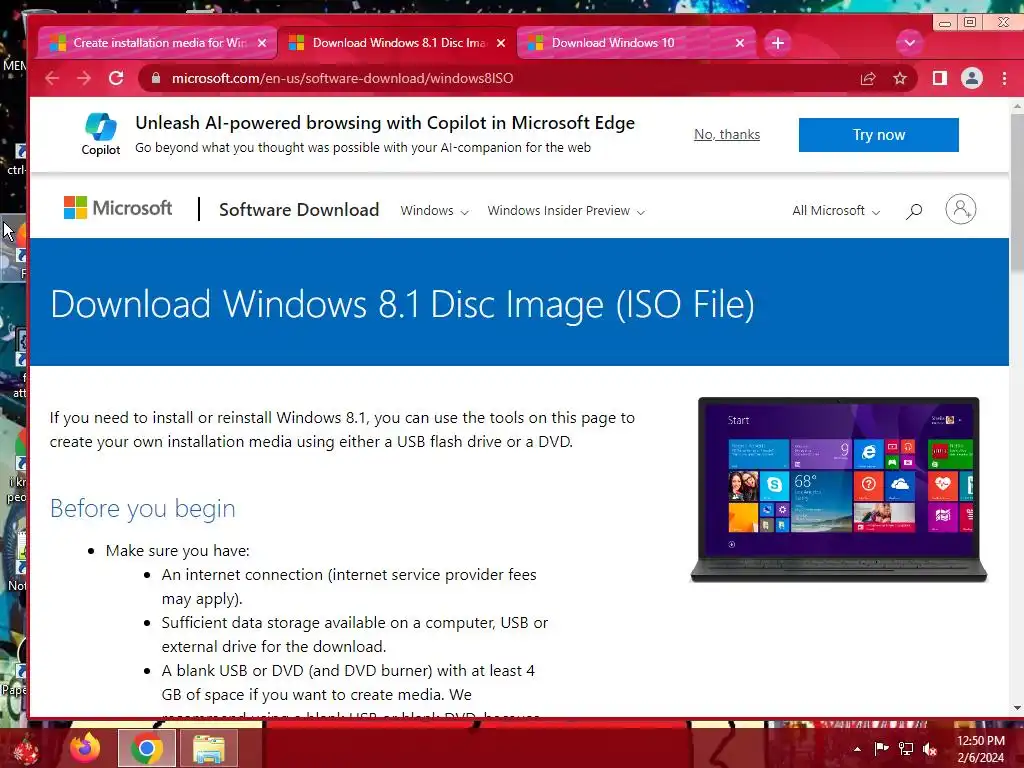
Task: Click the 'Unleash AI-powered browsing' headline
Action: (x=385, y=123)
